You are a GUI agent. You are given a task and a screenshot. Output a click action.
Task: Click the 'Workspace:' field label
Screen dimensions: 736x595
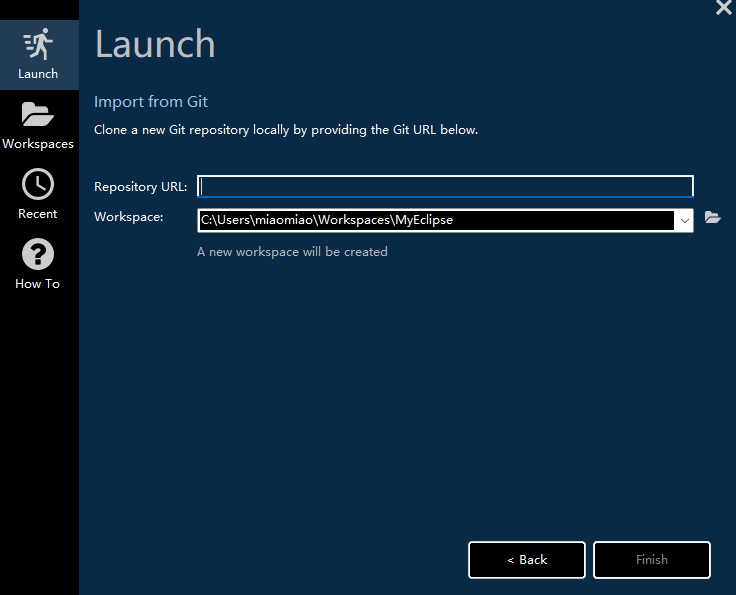[x=129, y=216]
